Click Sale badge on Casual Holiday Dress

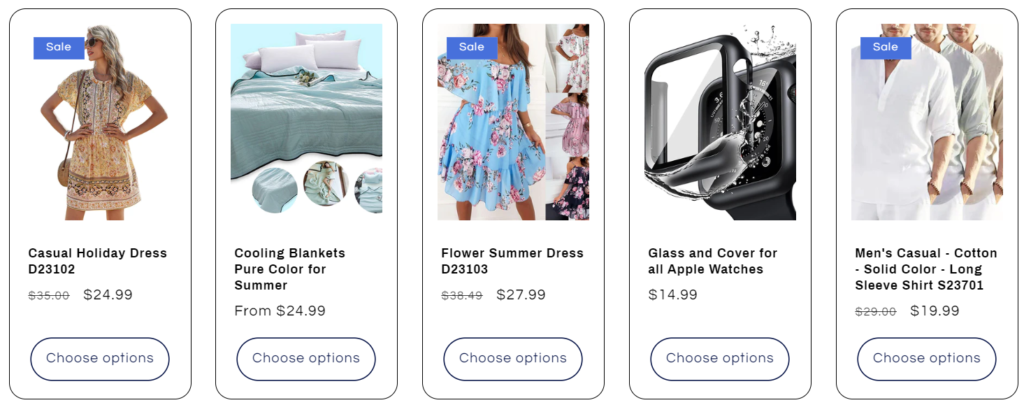tap(59, 48)
